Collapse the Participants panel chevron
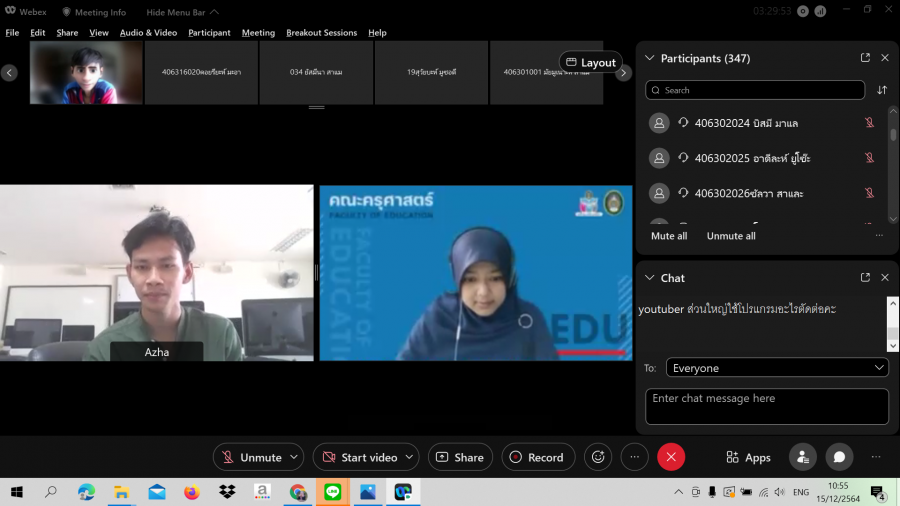 (x=650, y=58)
